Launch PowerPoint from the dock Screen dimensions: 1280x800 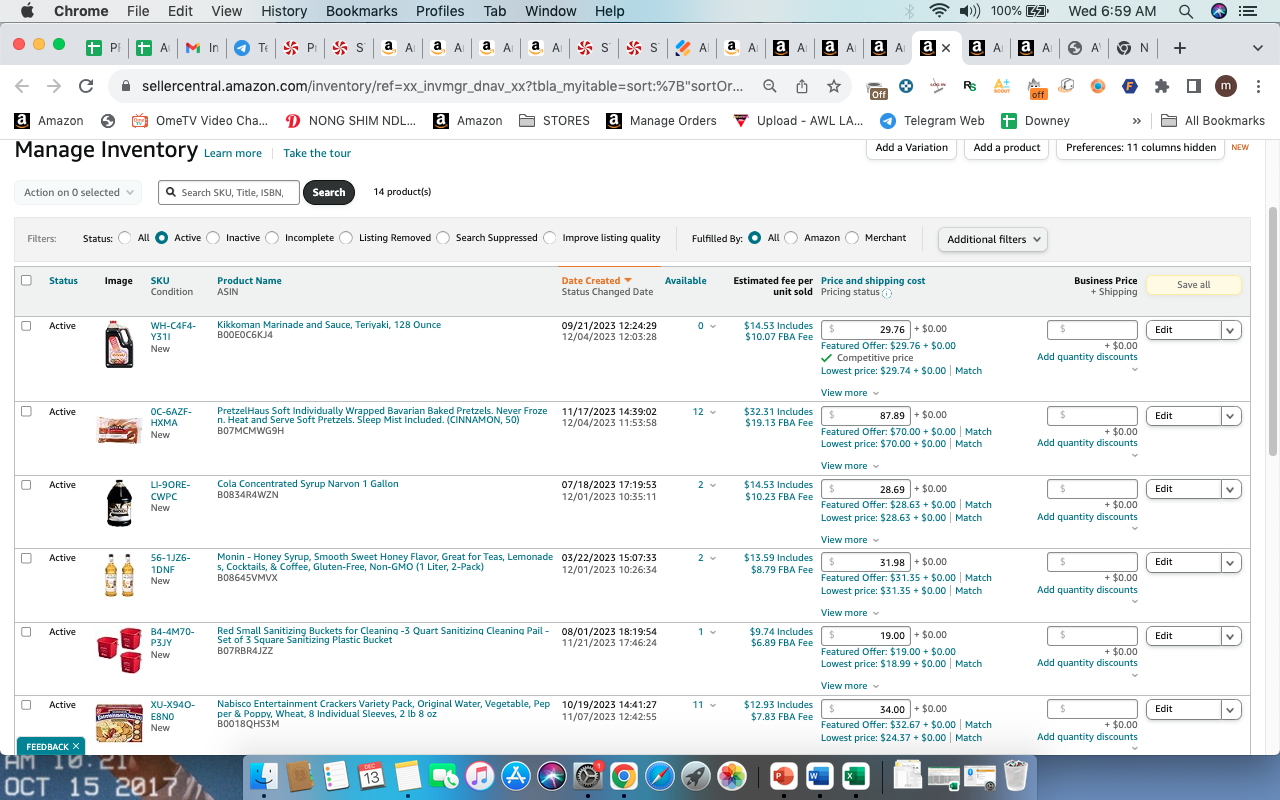(783, 775)
